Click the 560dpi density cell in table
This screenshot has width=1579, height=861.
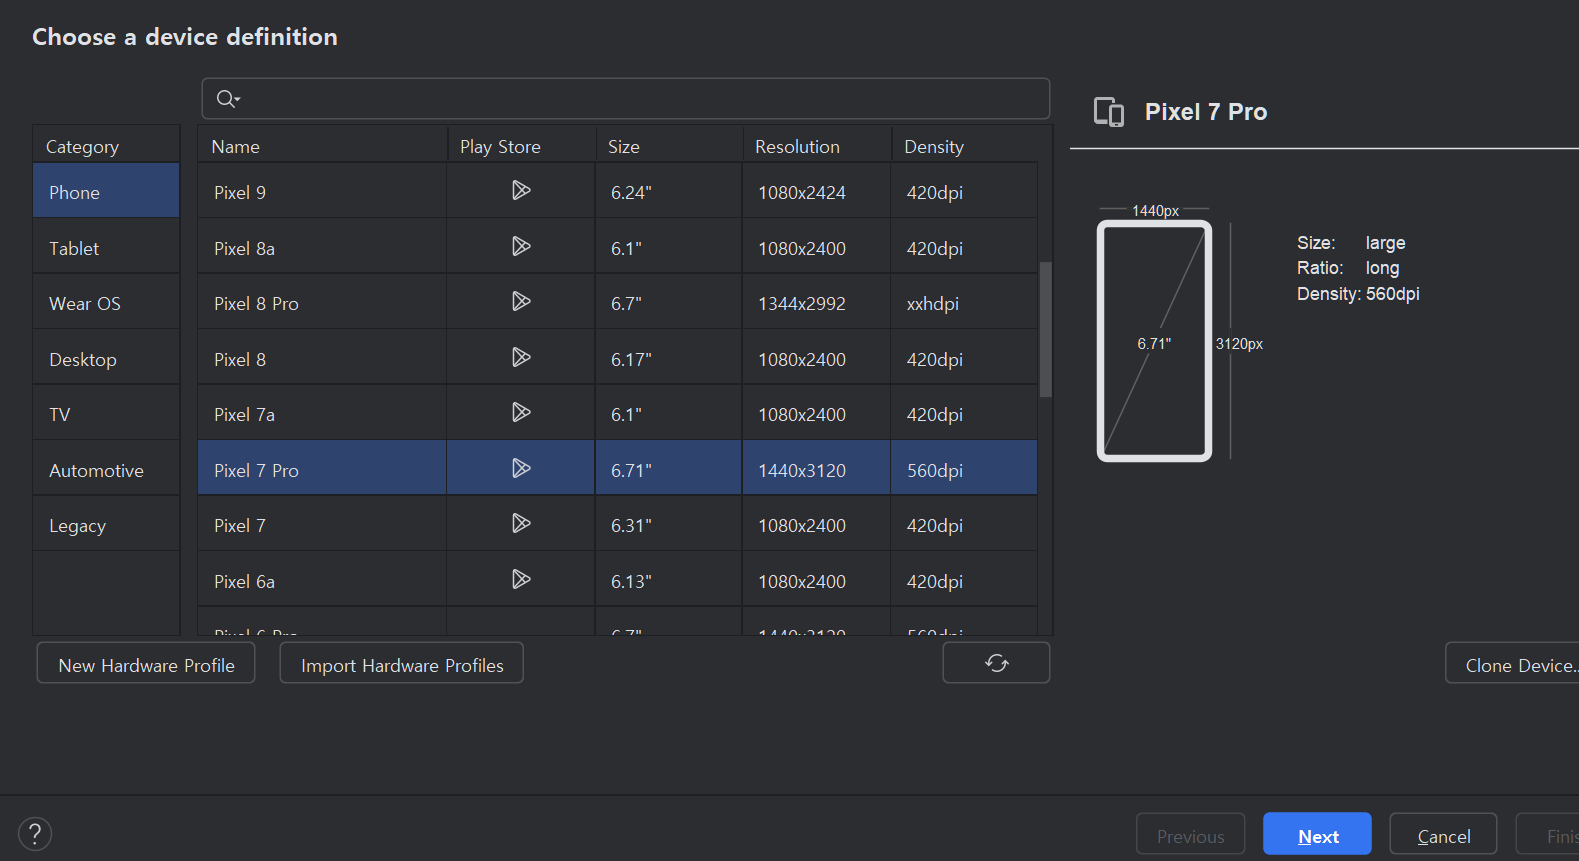coord(964,469)
